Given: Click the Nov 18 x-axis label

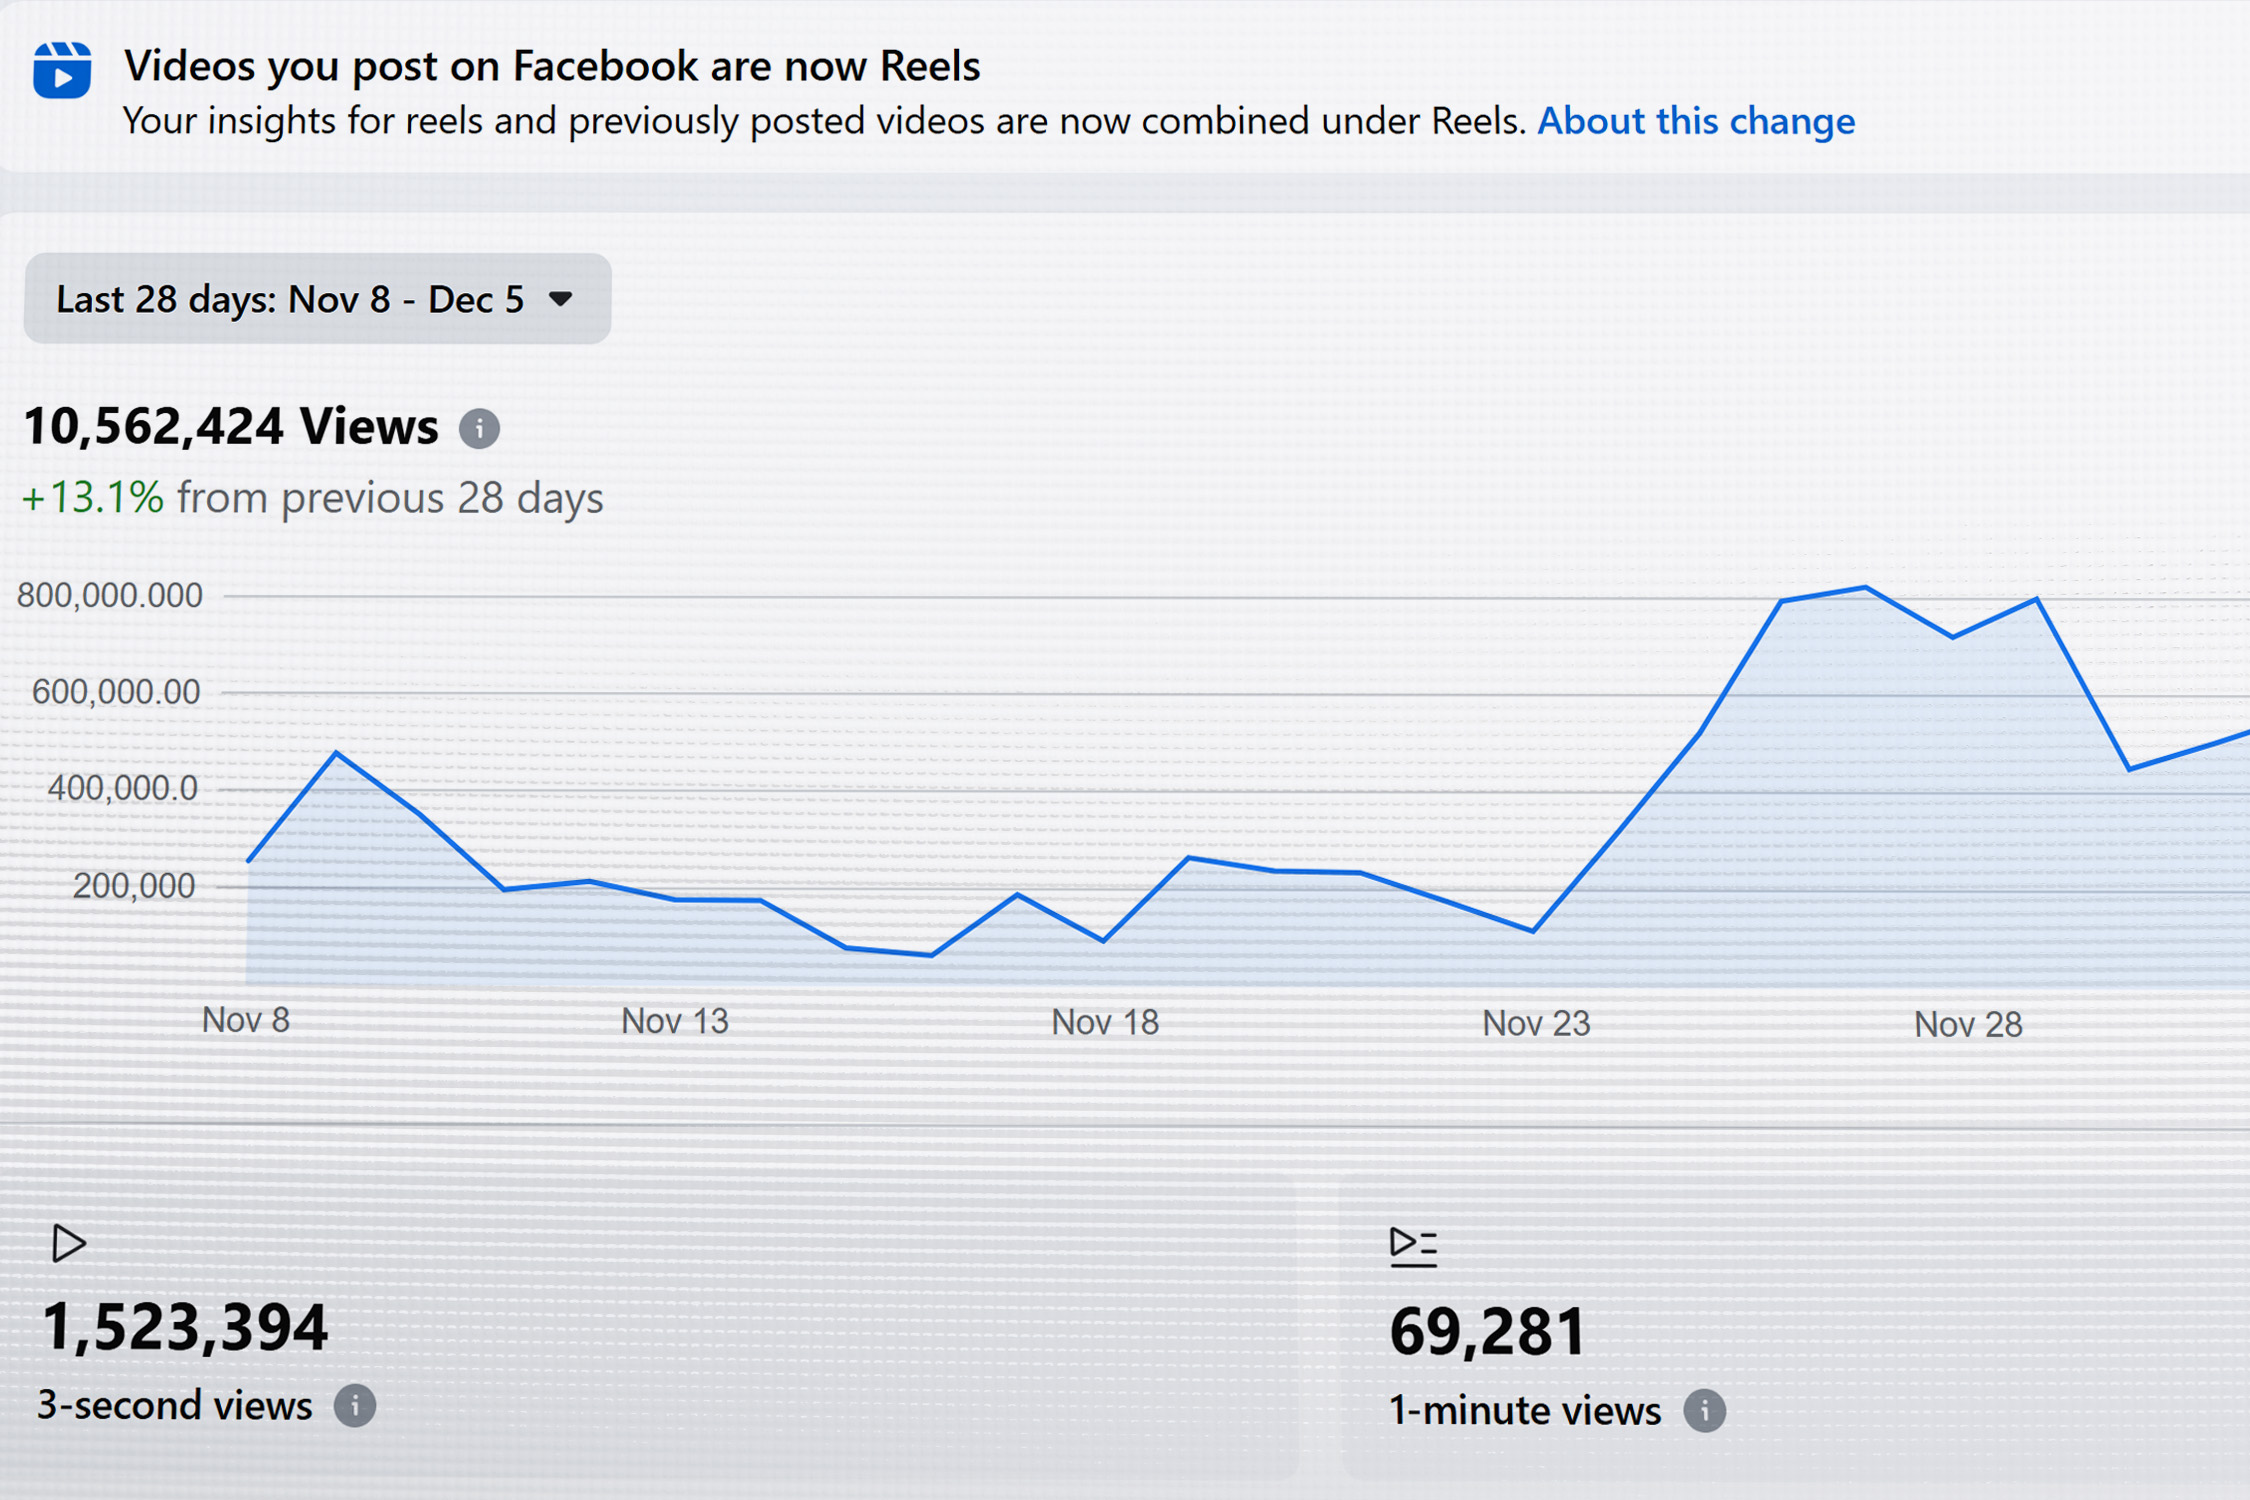Looking at the screenshot, I should pyautogui.click(x=1105, y=1022).
